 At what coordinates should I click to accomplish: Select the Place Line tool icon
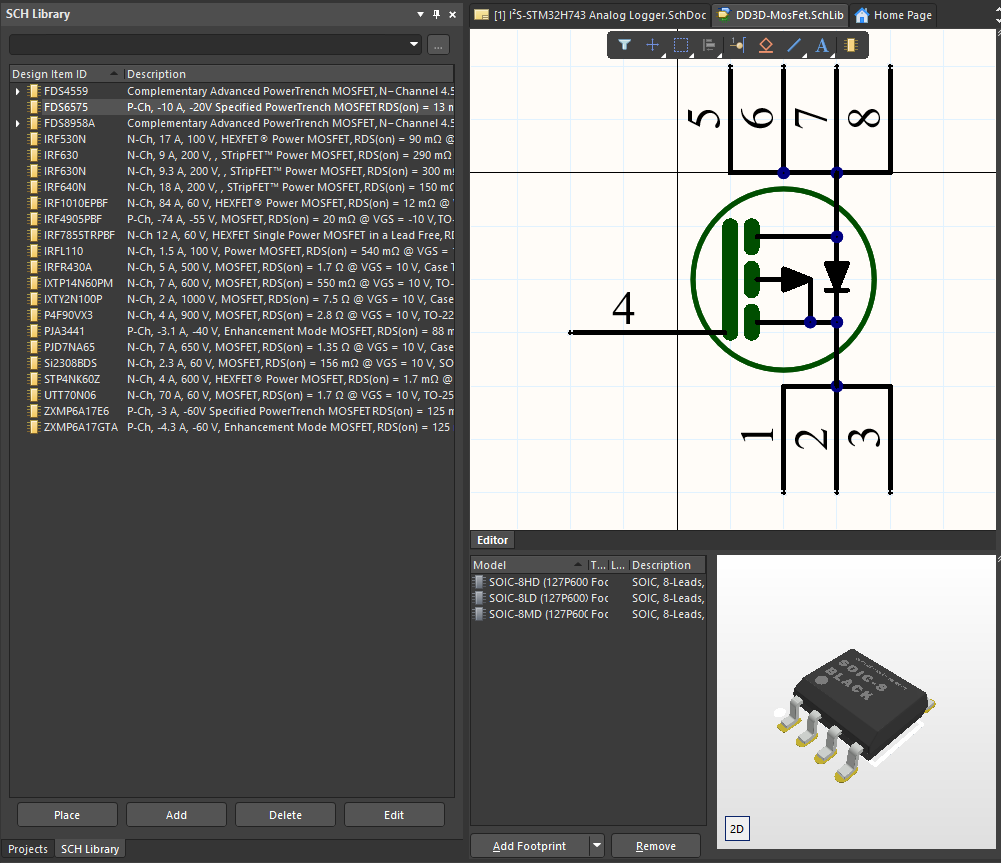pos(794,45)
